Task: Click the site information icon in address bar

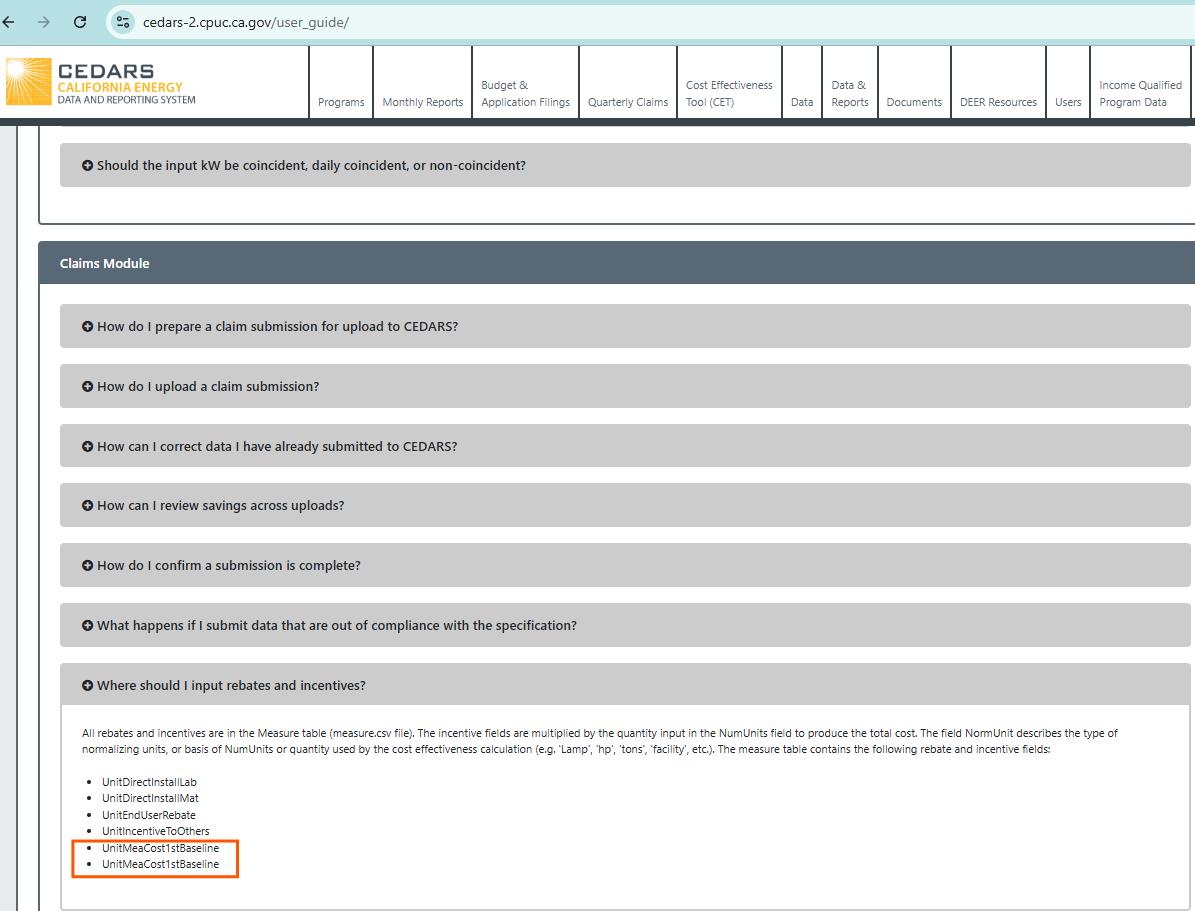Action: pyautogui.click(x=122, y=22)
